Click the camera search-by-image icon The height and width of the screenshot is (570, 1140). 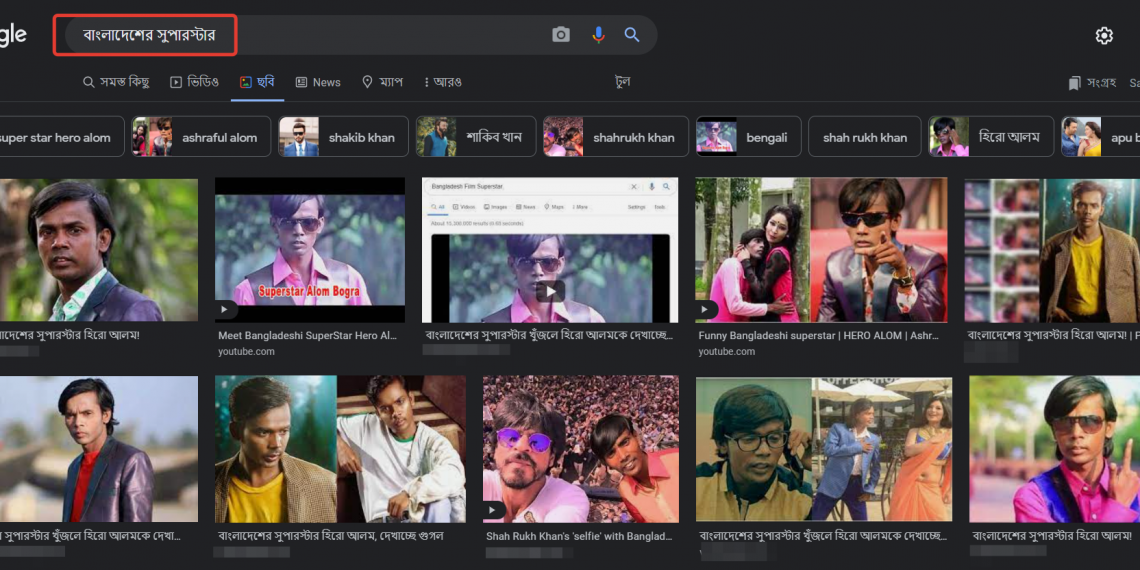point(561,35)
